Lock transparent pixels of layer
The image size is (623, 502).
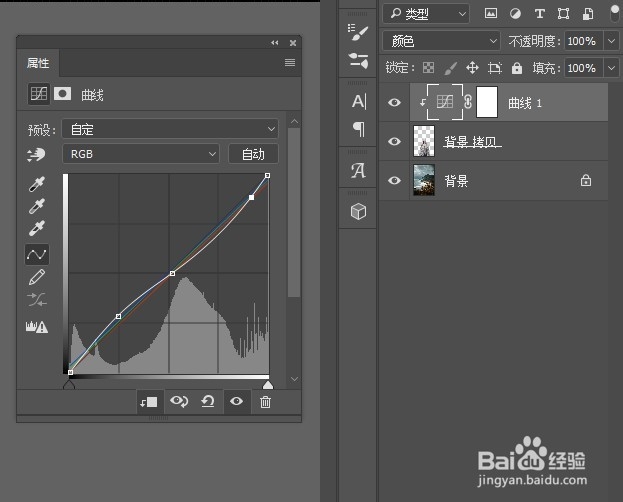pyautogui.click(x=428, y=68)
